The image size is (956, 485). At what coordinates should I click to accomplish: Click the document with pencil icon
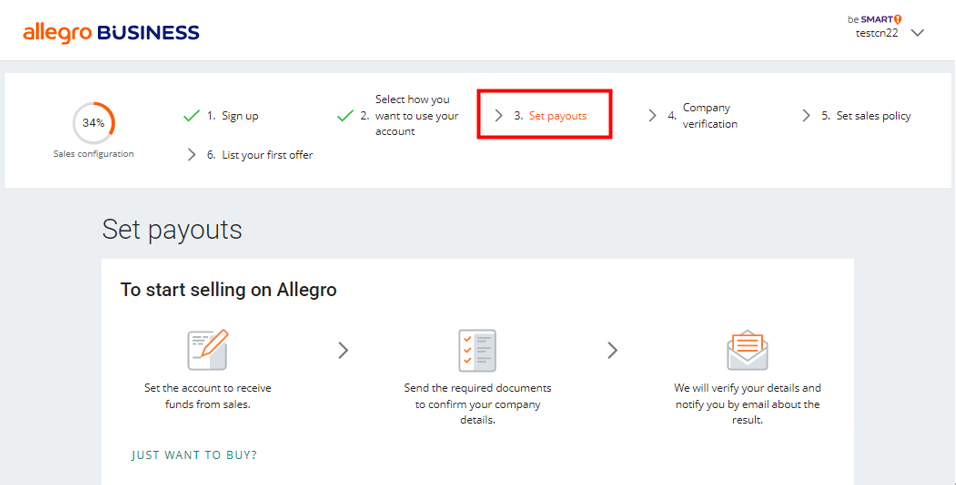[x=208, y=350]
